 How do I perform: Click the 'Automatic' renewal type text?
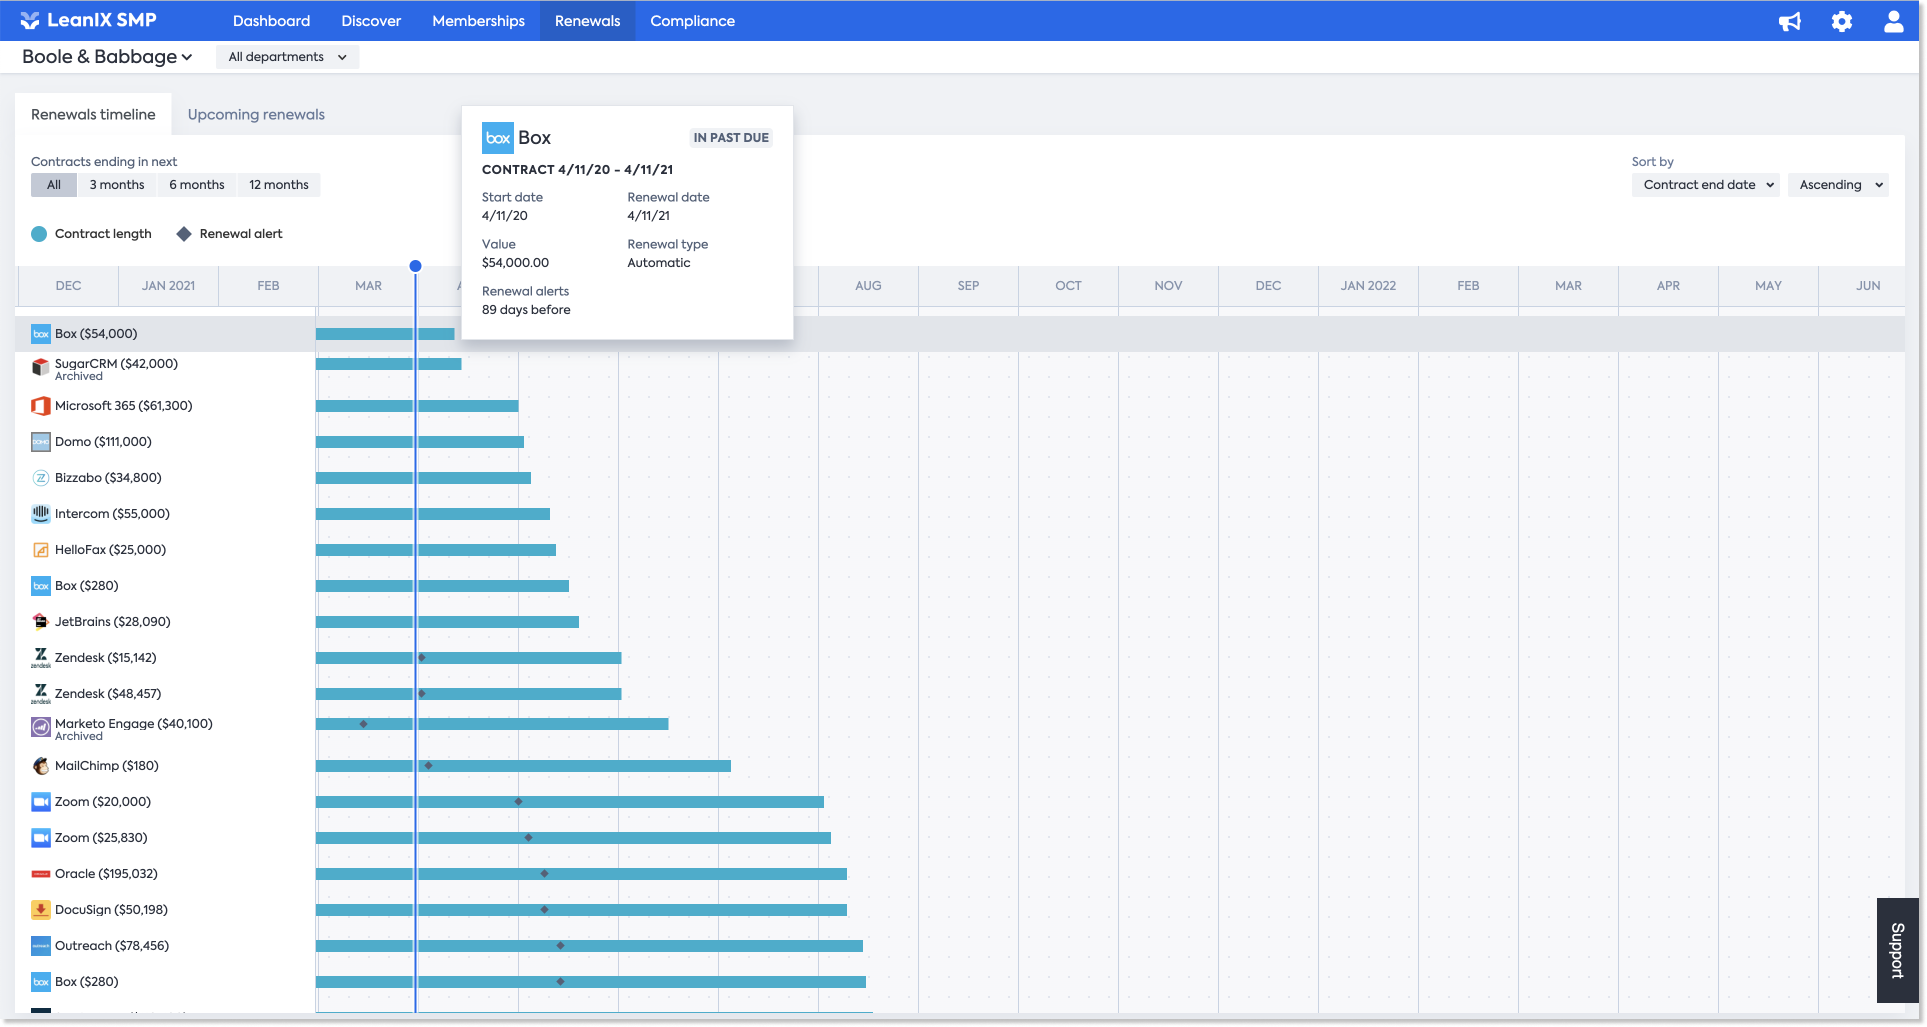coord(659,263)
